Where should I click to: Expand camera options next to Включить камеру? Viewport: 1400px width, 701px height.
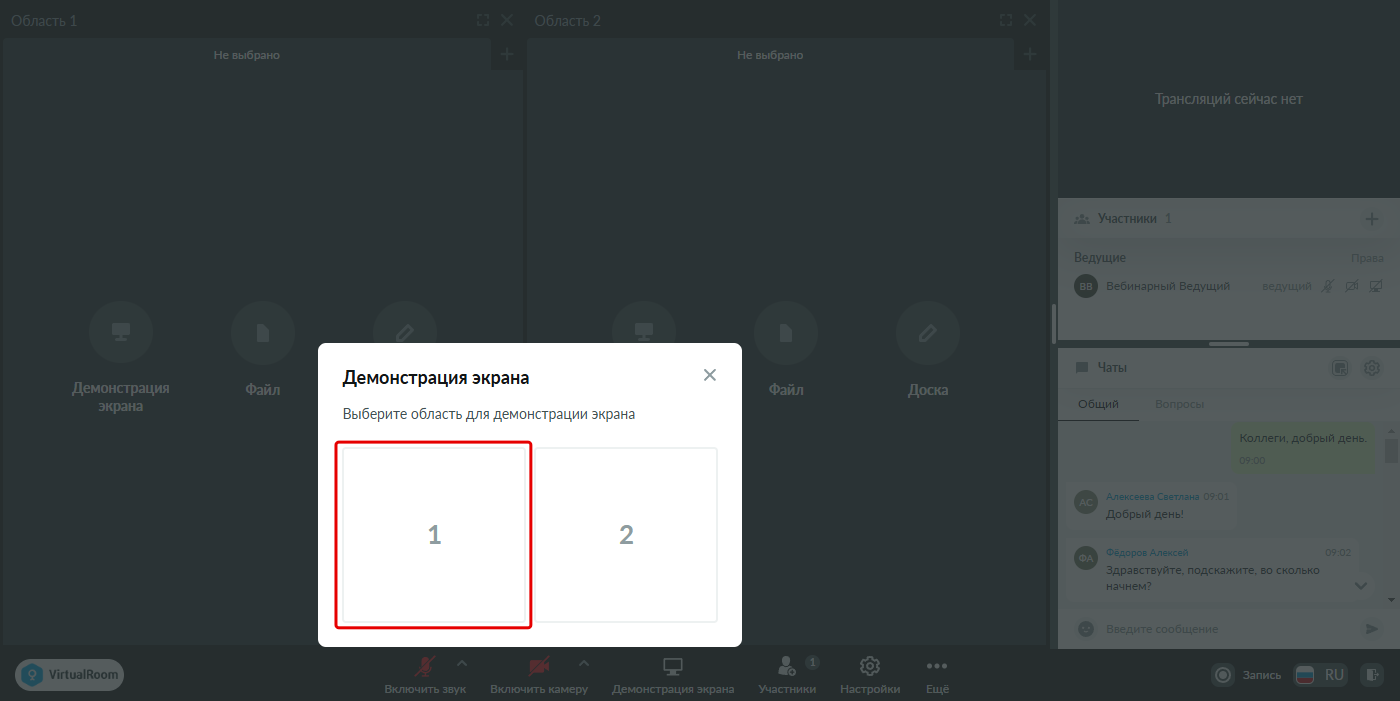(x=584, y=663)
